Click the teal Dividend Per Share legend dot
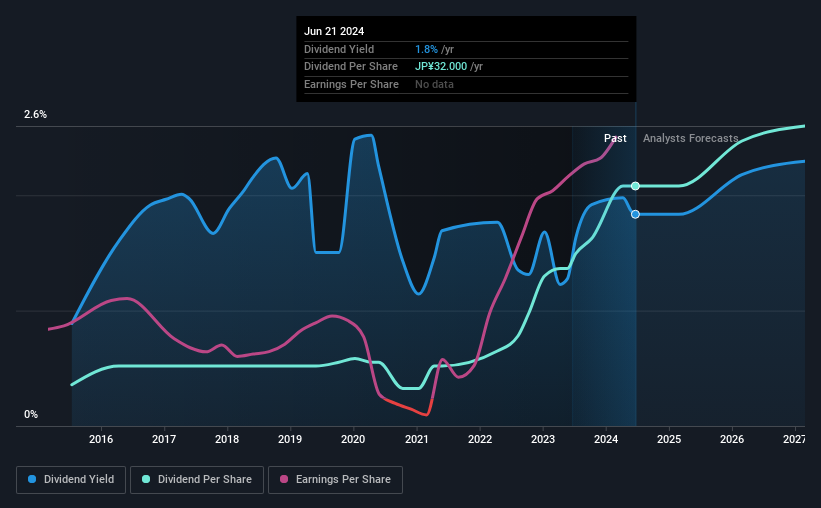This screenshot has width=821, height=508. 146,479
